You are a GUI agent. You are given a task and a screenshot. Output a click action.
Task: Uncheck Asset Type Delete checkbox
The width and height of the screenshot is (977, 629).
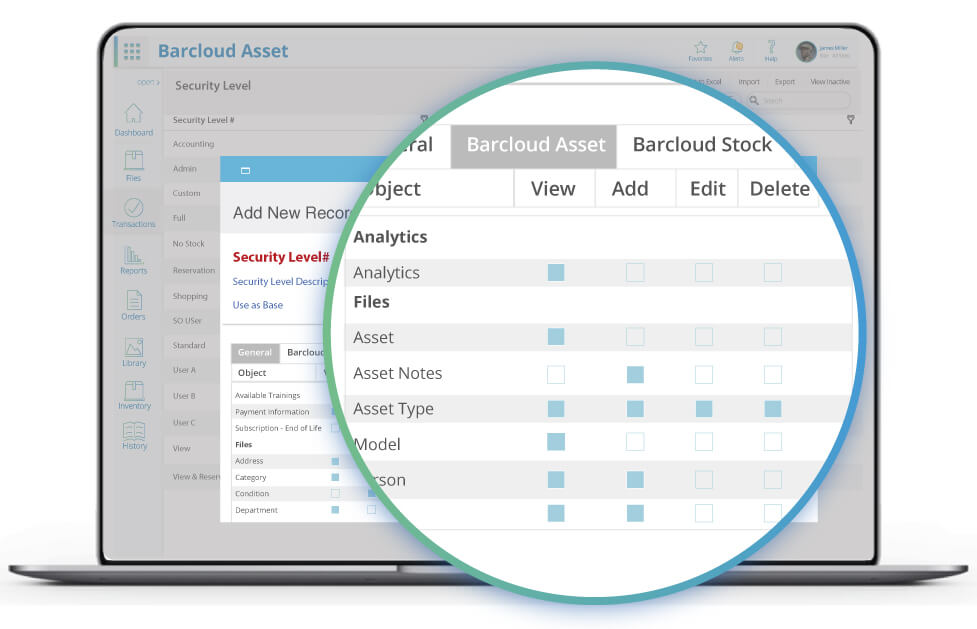(773, 409)
